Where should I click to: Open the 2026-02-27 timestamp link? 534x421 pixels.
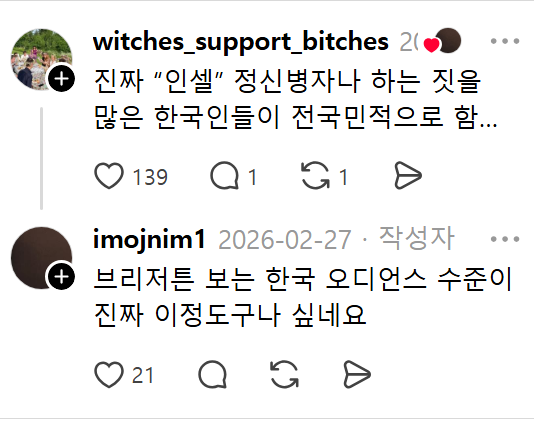285,240
